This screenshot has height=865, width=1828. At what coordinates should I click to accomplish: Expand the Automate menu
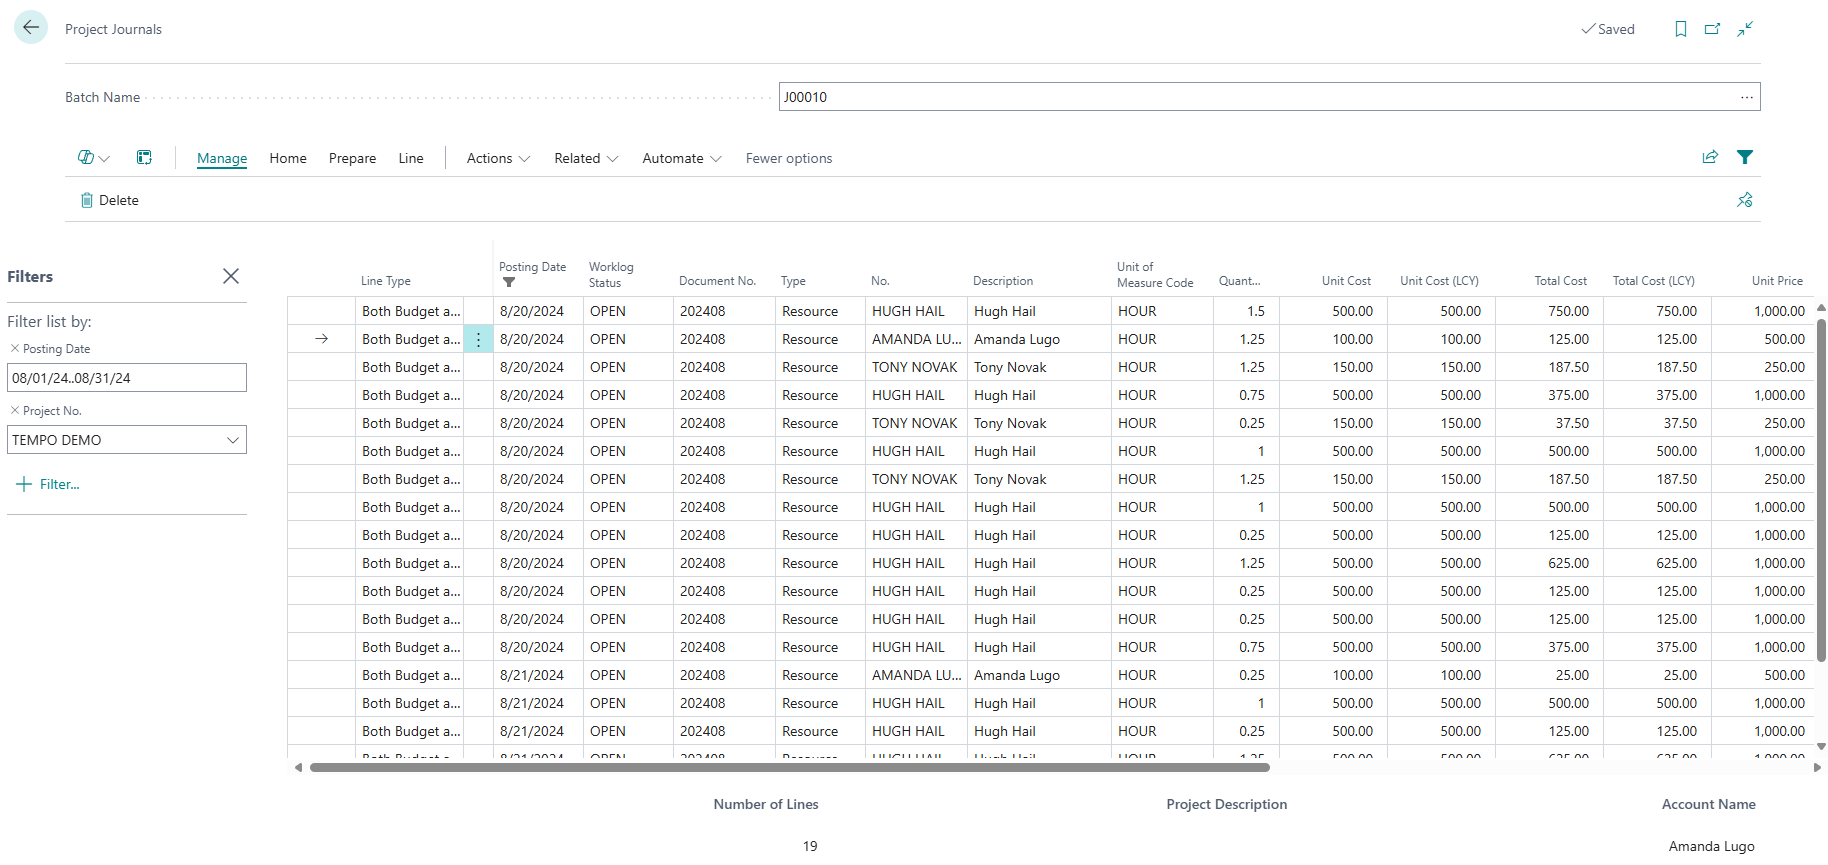click(x=681, y=158)
